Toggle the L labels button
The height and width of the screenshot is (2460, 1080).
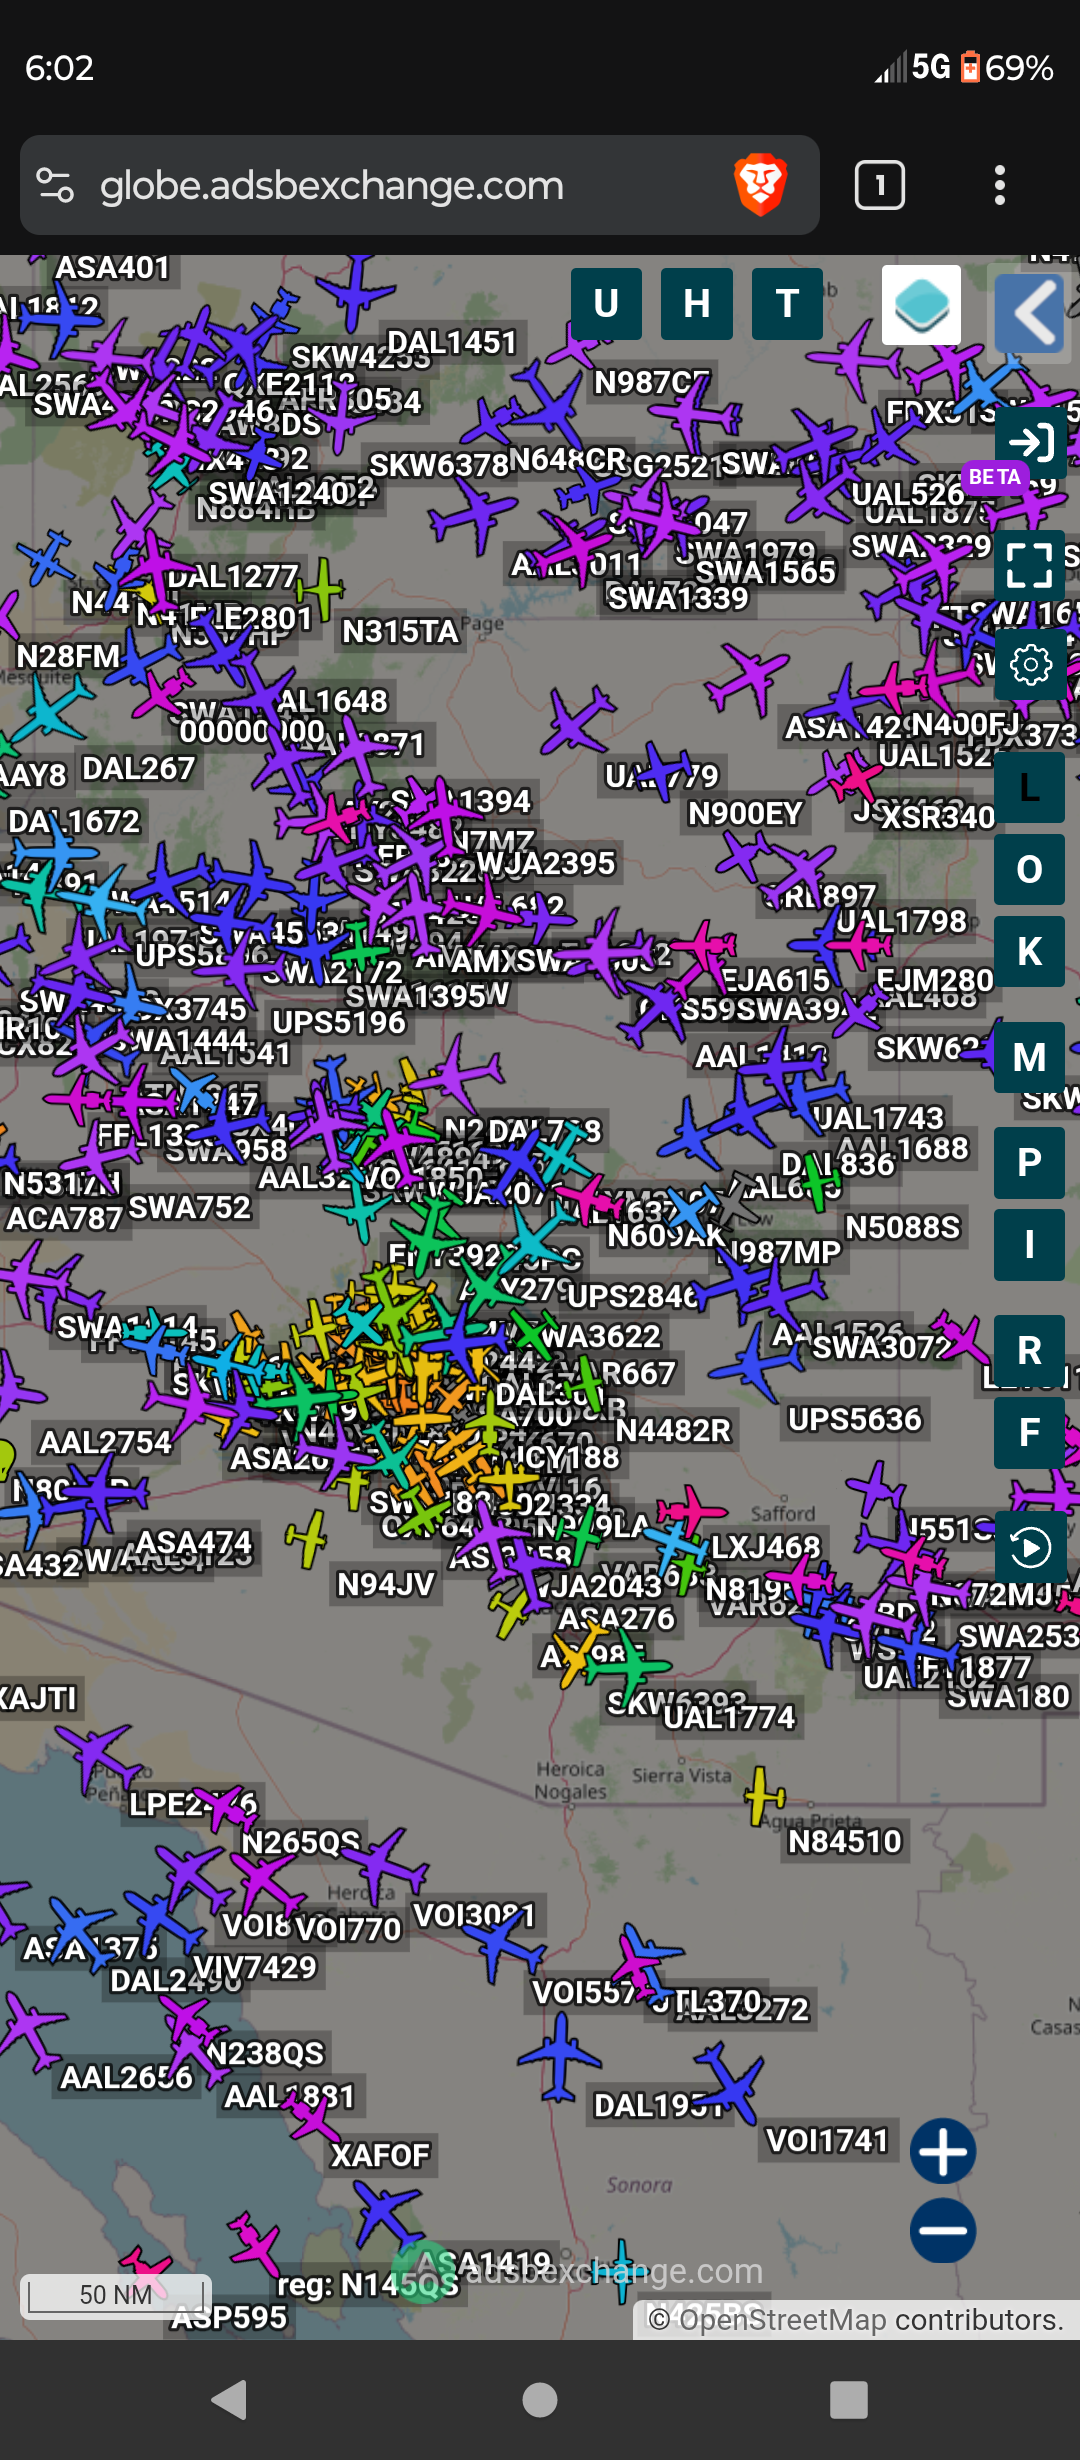(1030, 788)
